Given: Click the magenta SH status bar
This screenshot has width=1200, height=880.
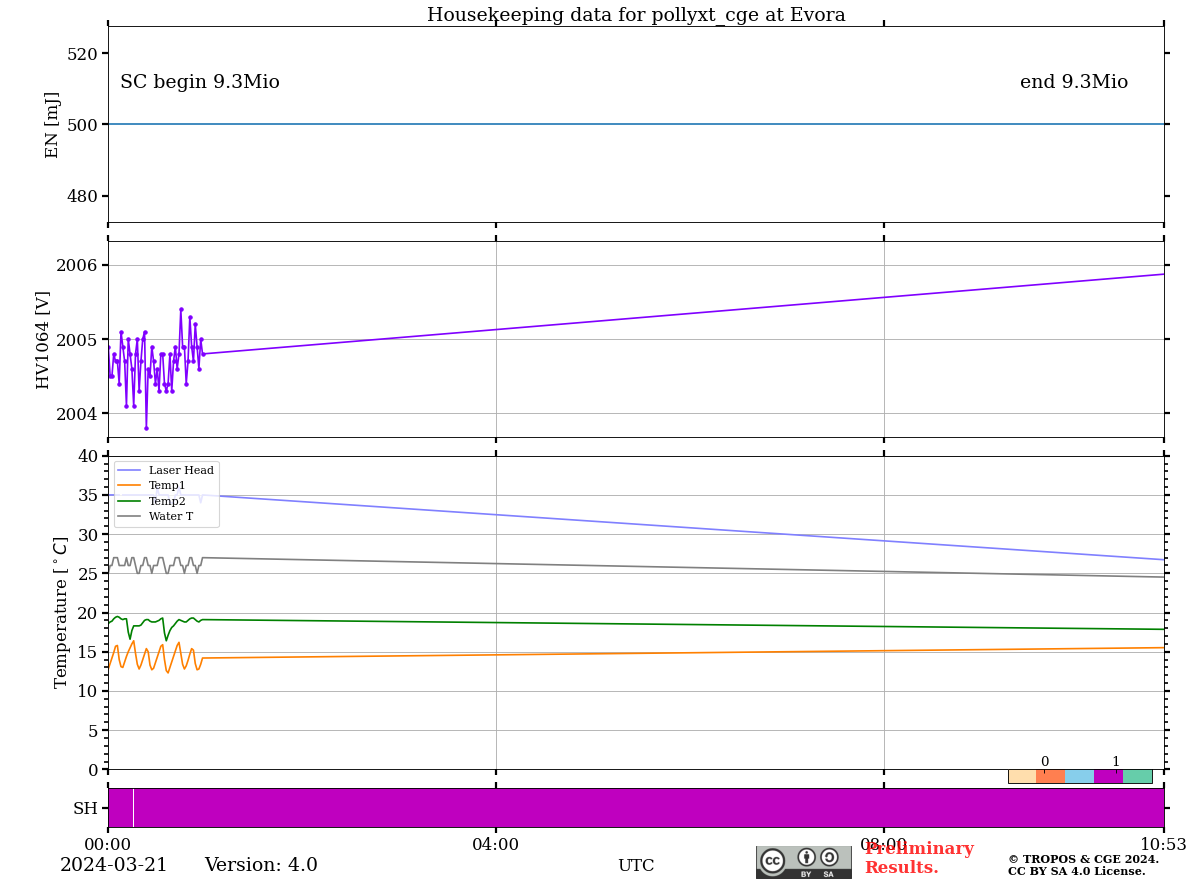Looking at the screenshot, I should click(x=636, y=808).
